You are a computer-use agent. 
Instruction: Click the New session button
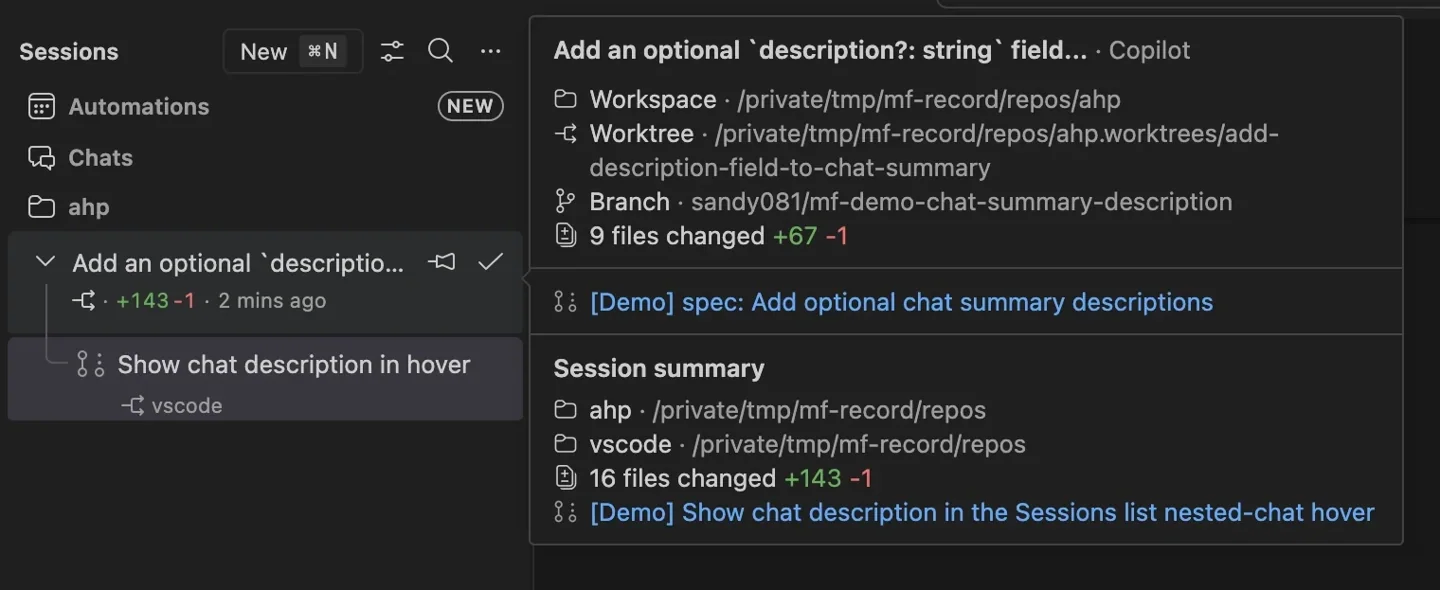pos(293,51)
